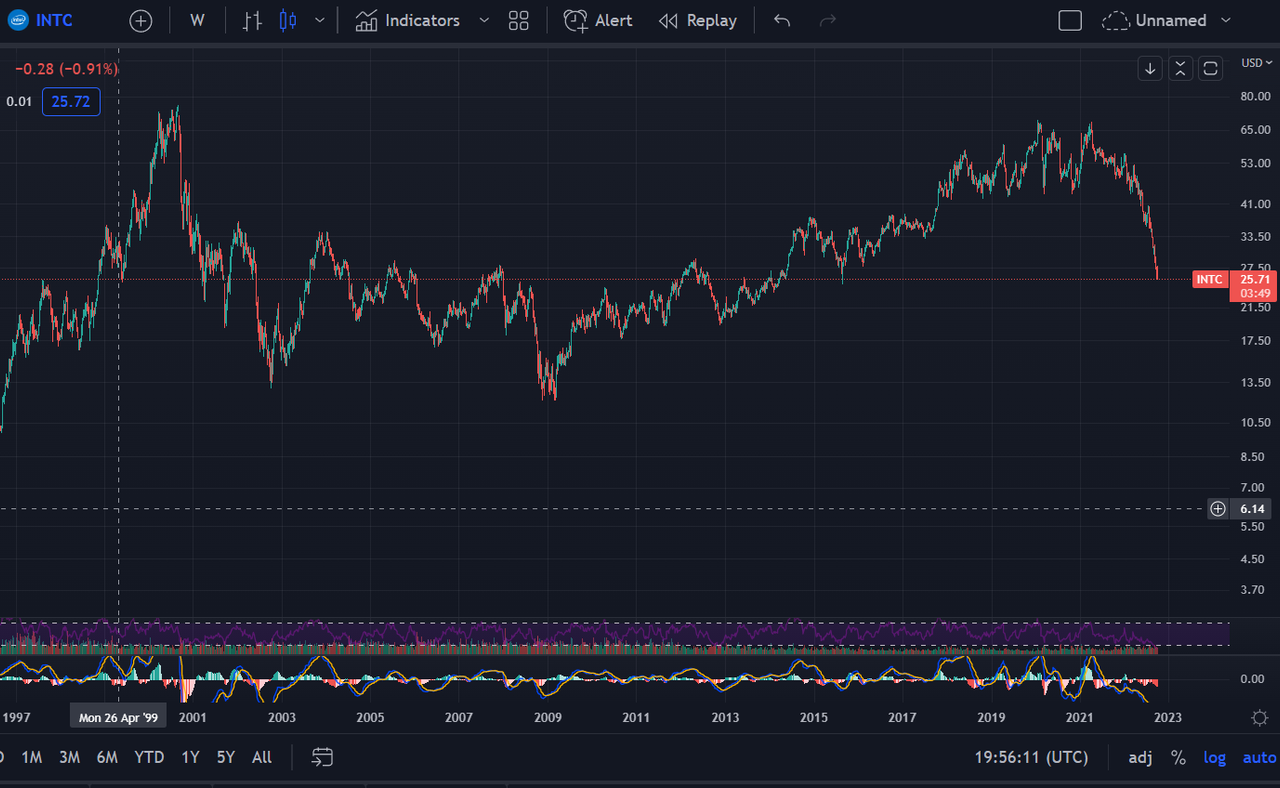Redo the last chart action
The width and height of the screenshot is (1280, 788).
coord(827,20)
